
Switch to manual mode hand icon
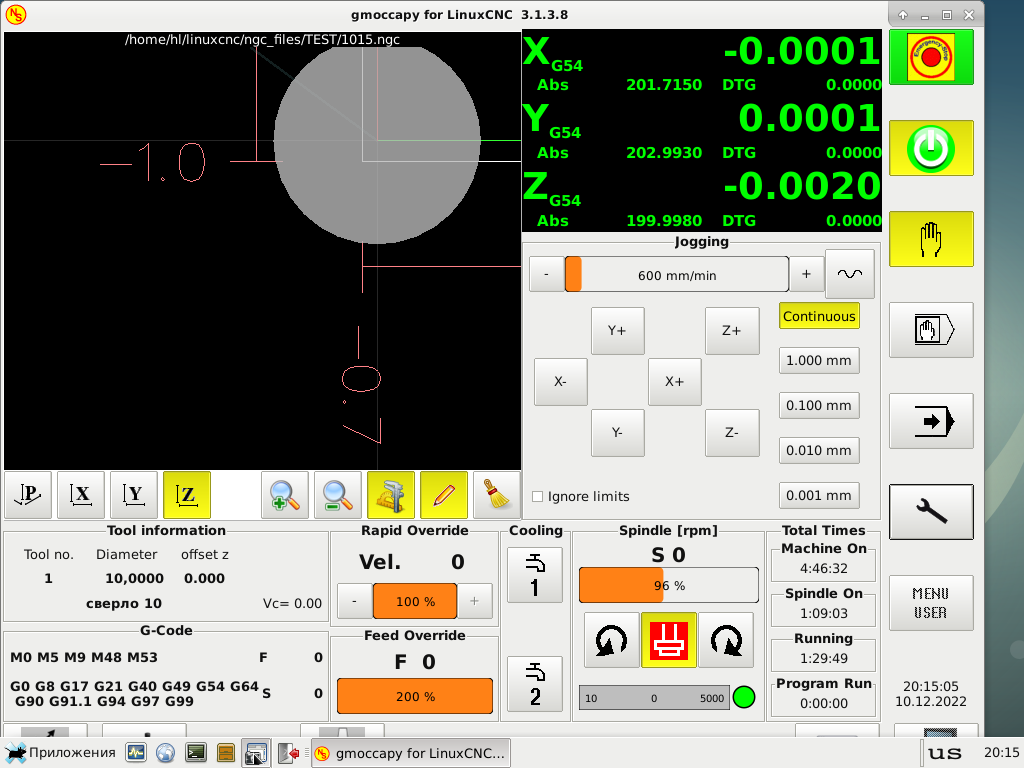click(931, 239)
